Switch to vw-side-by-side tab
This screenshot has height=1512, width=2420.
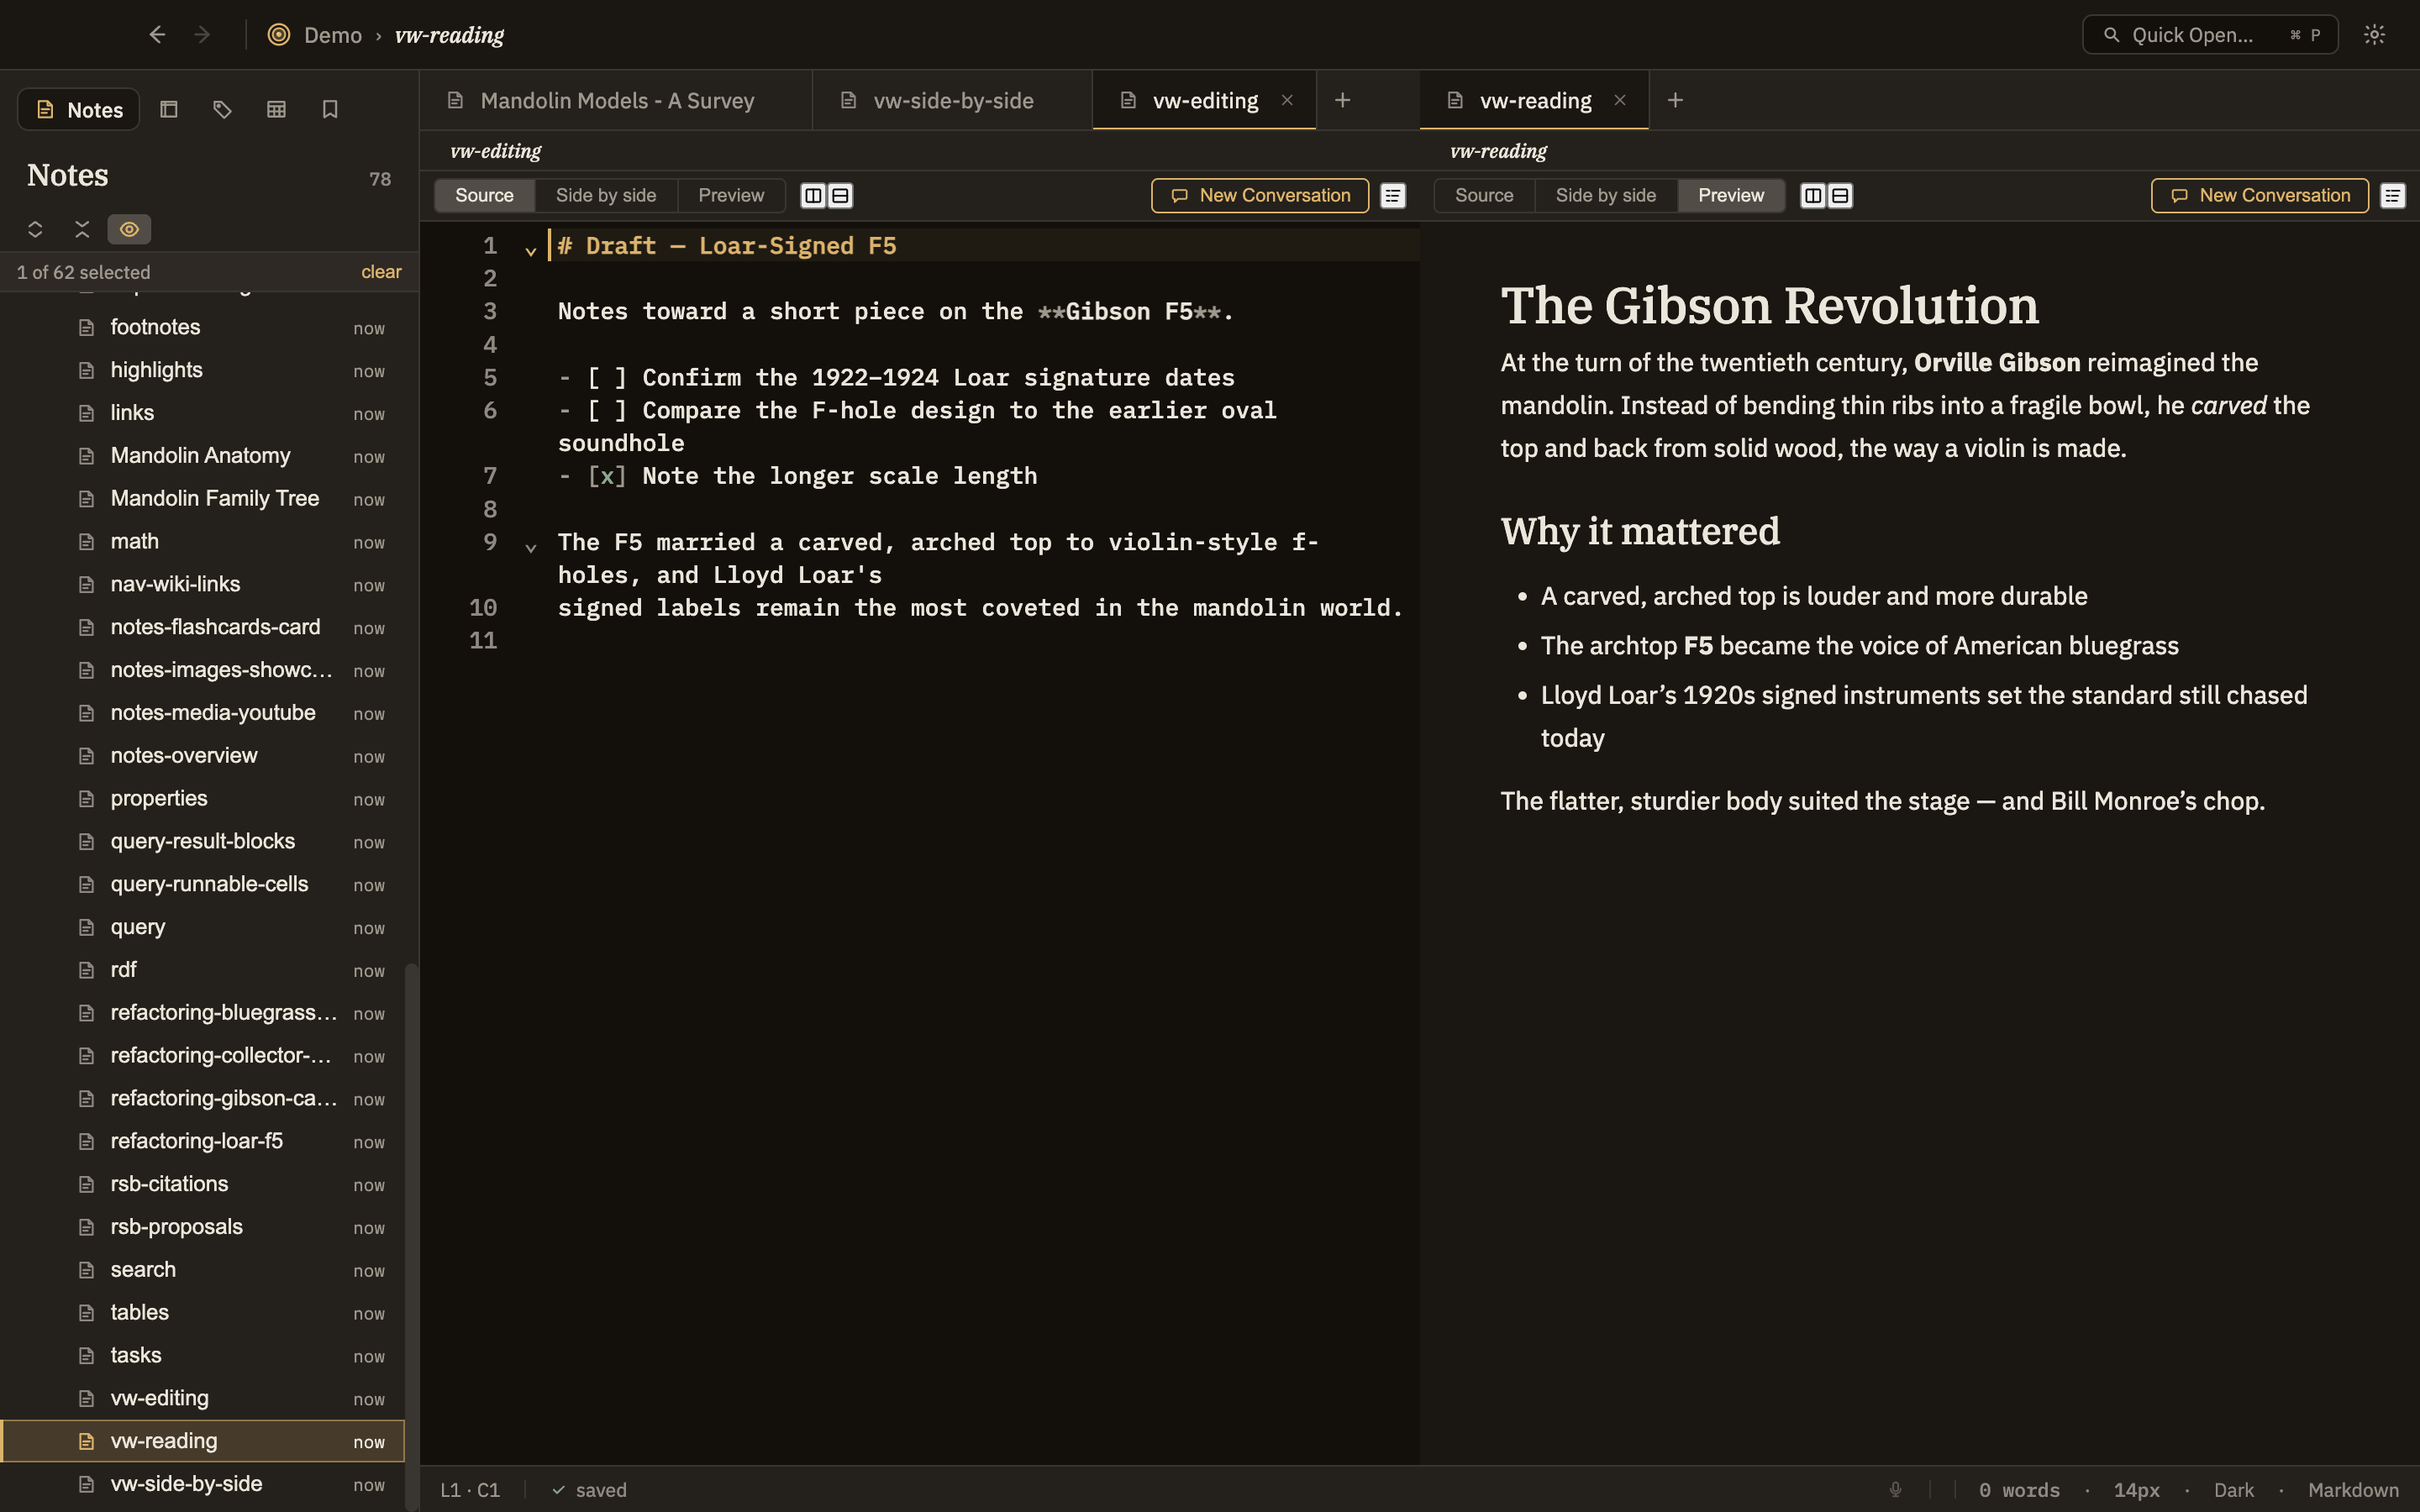pyautogui.click(x=952, y=100)
